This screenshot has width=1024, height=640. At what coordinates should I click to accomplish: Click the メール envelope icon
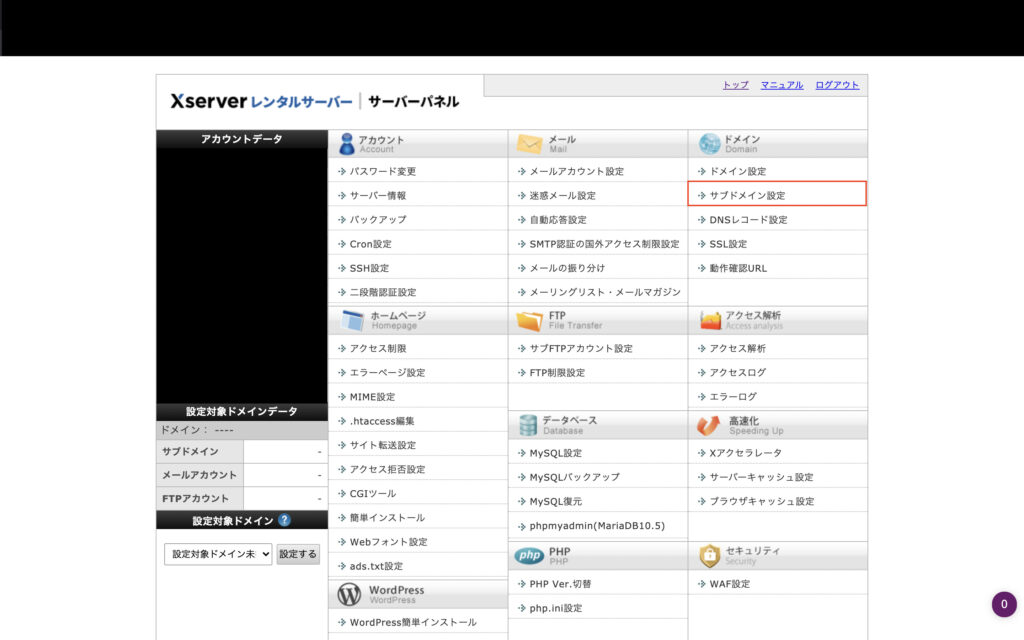530,144
